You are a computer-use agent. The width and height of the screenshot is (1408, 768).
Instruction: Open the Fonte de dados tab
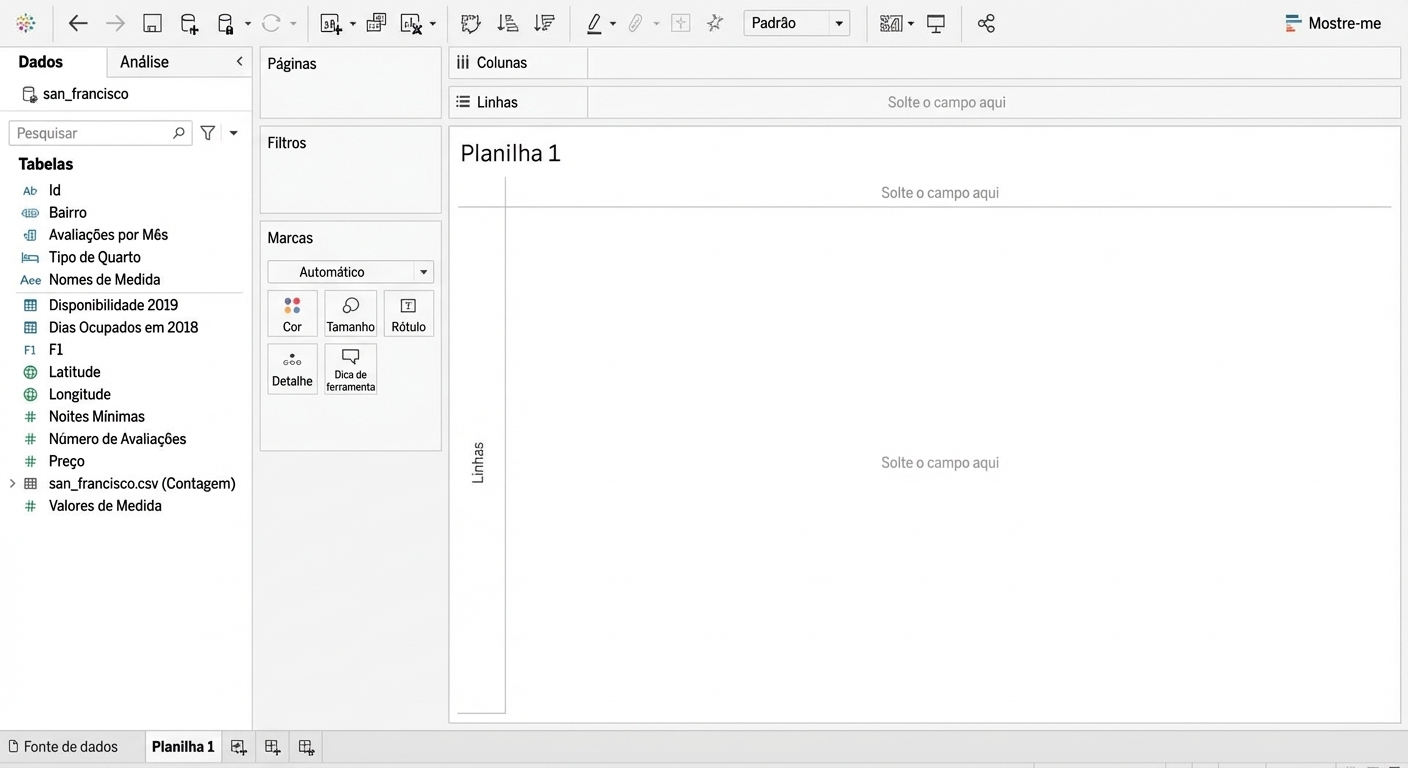point(62,747)
